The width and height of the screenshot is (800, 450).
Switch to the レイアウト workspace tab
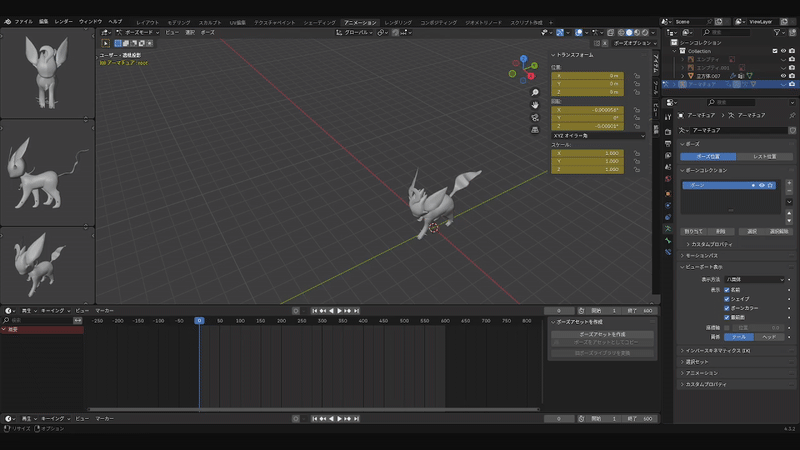point(146,21)
